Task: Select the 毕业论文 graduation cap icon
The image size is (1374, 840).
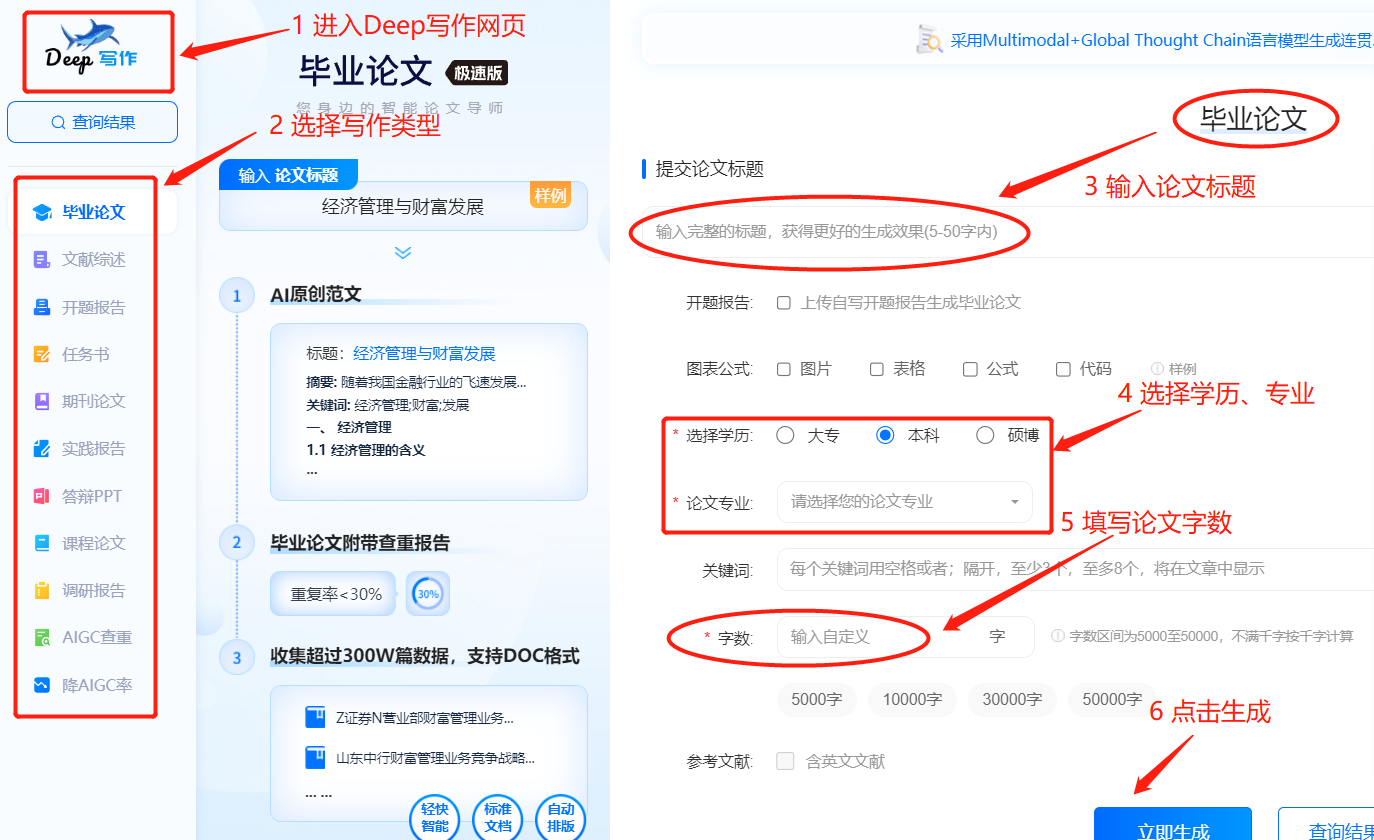Action: [42, 212]
